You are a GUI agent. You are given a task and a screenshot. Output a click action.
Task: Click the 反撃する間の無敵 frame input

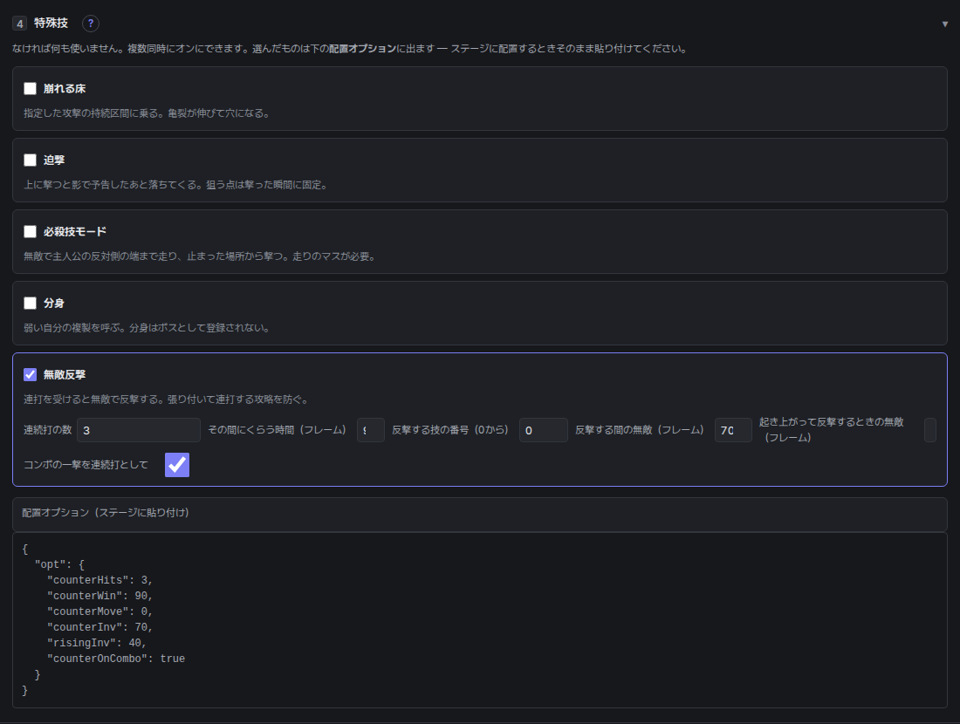click(x=733, y=430)
